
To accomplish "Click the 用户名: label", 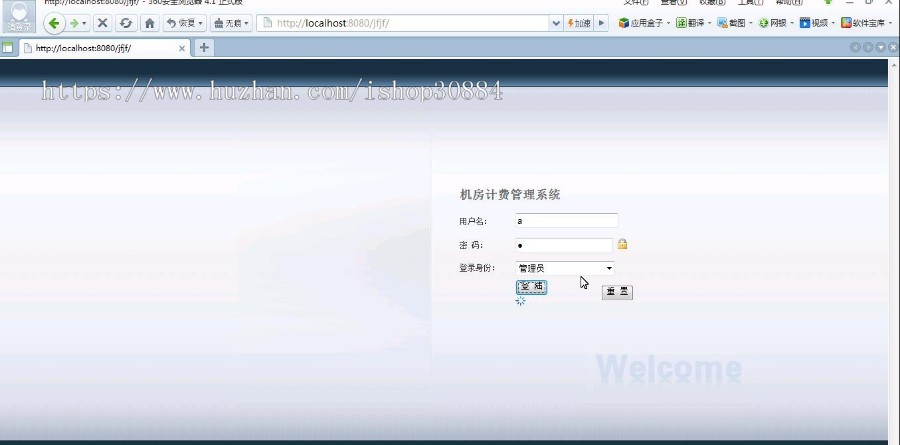I will [473, 221].
